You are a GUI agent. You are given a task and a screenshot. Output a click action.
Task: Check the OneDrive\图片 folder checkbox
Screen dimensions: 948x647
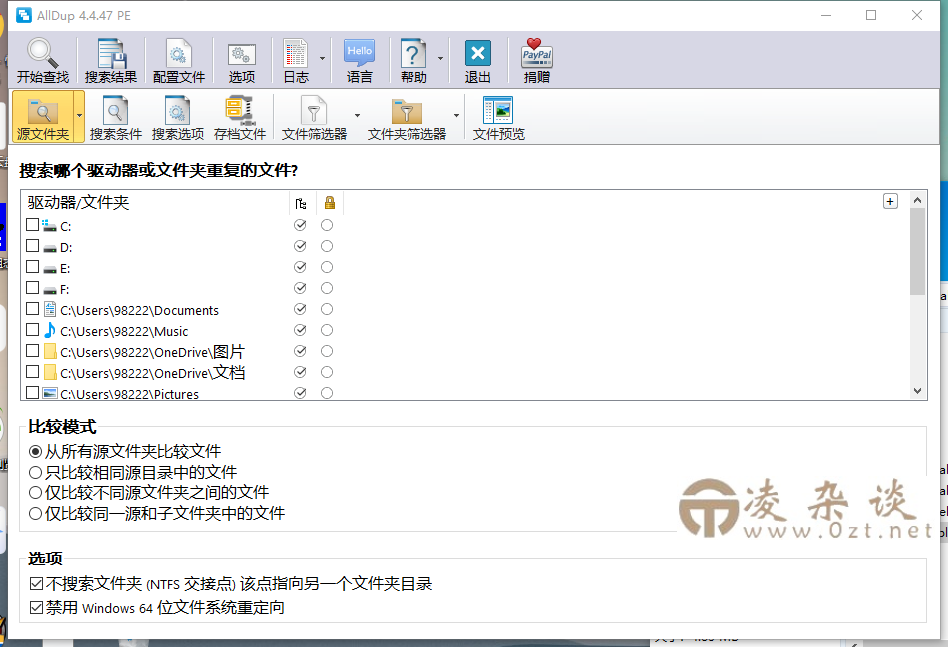coord(33,351)
